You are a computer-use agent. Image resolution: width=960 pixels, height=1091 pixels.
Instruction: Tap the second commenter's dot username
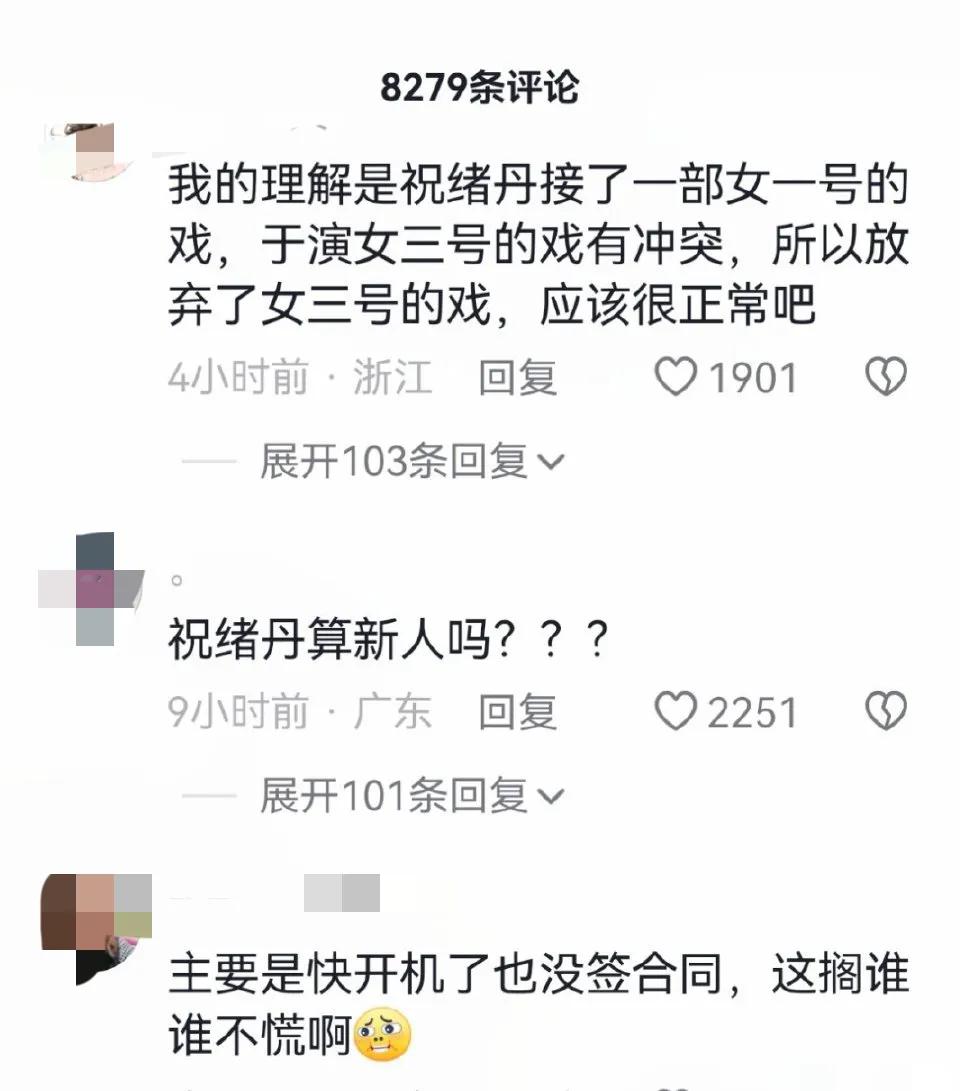point(177,580)
